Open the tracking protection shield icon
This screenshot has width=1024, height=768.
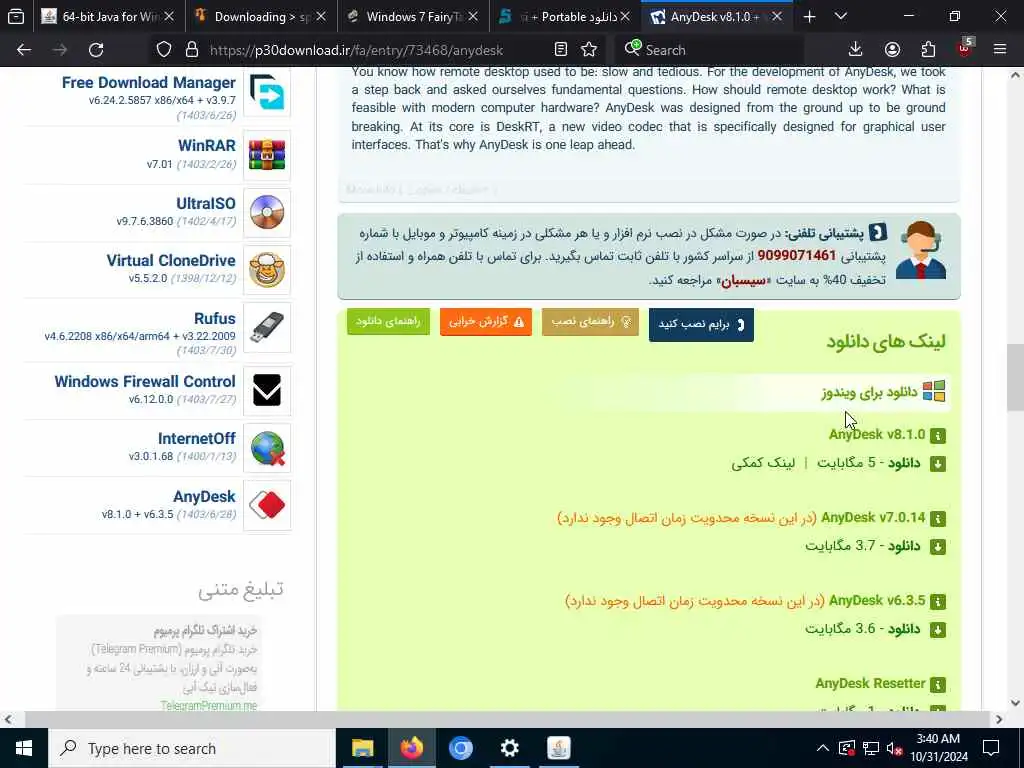tap(164, 50)
